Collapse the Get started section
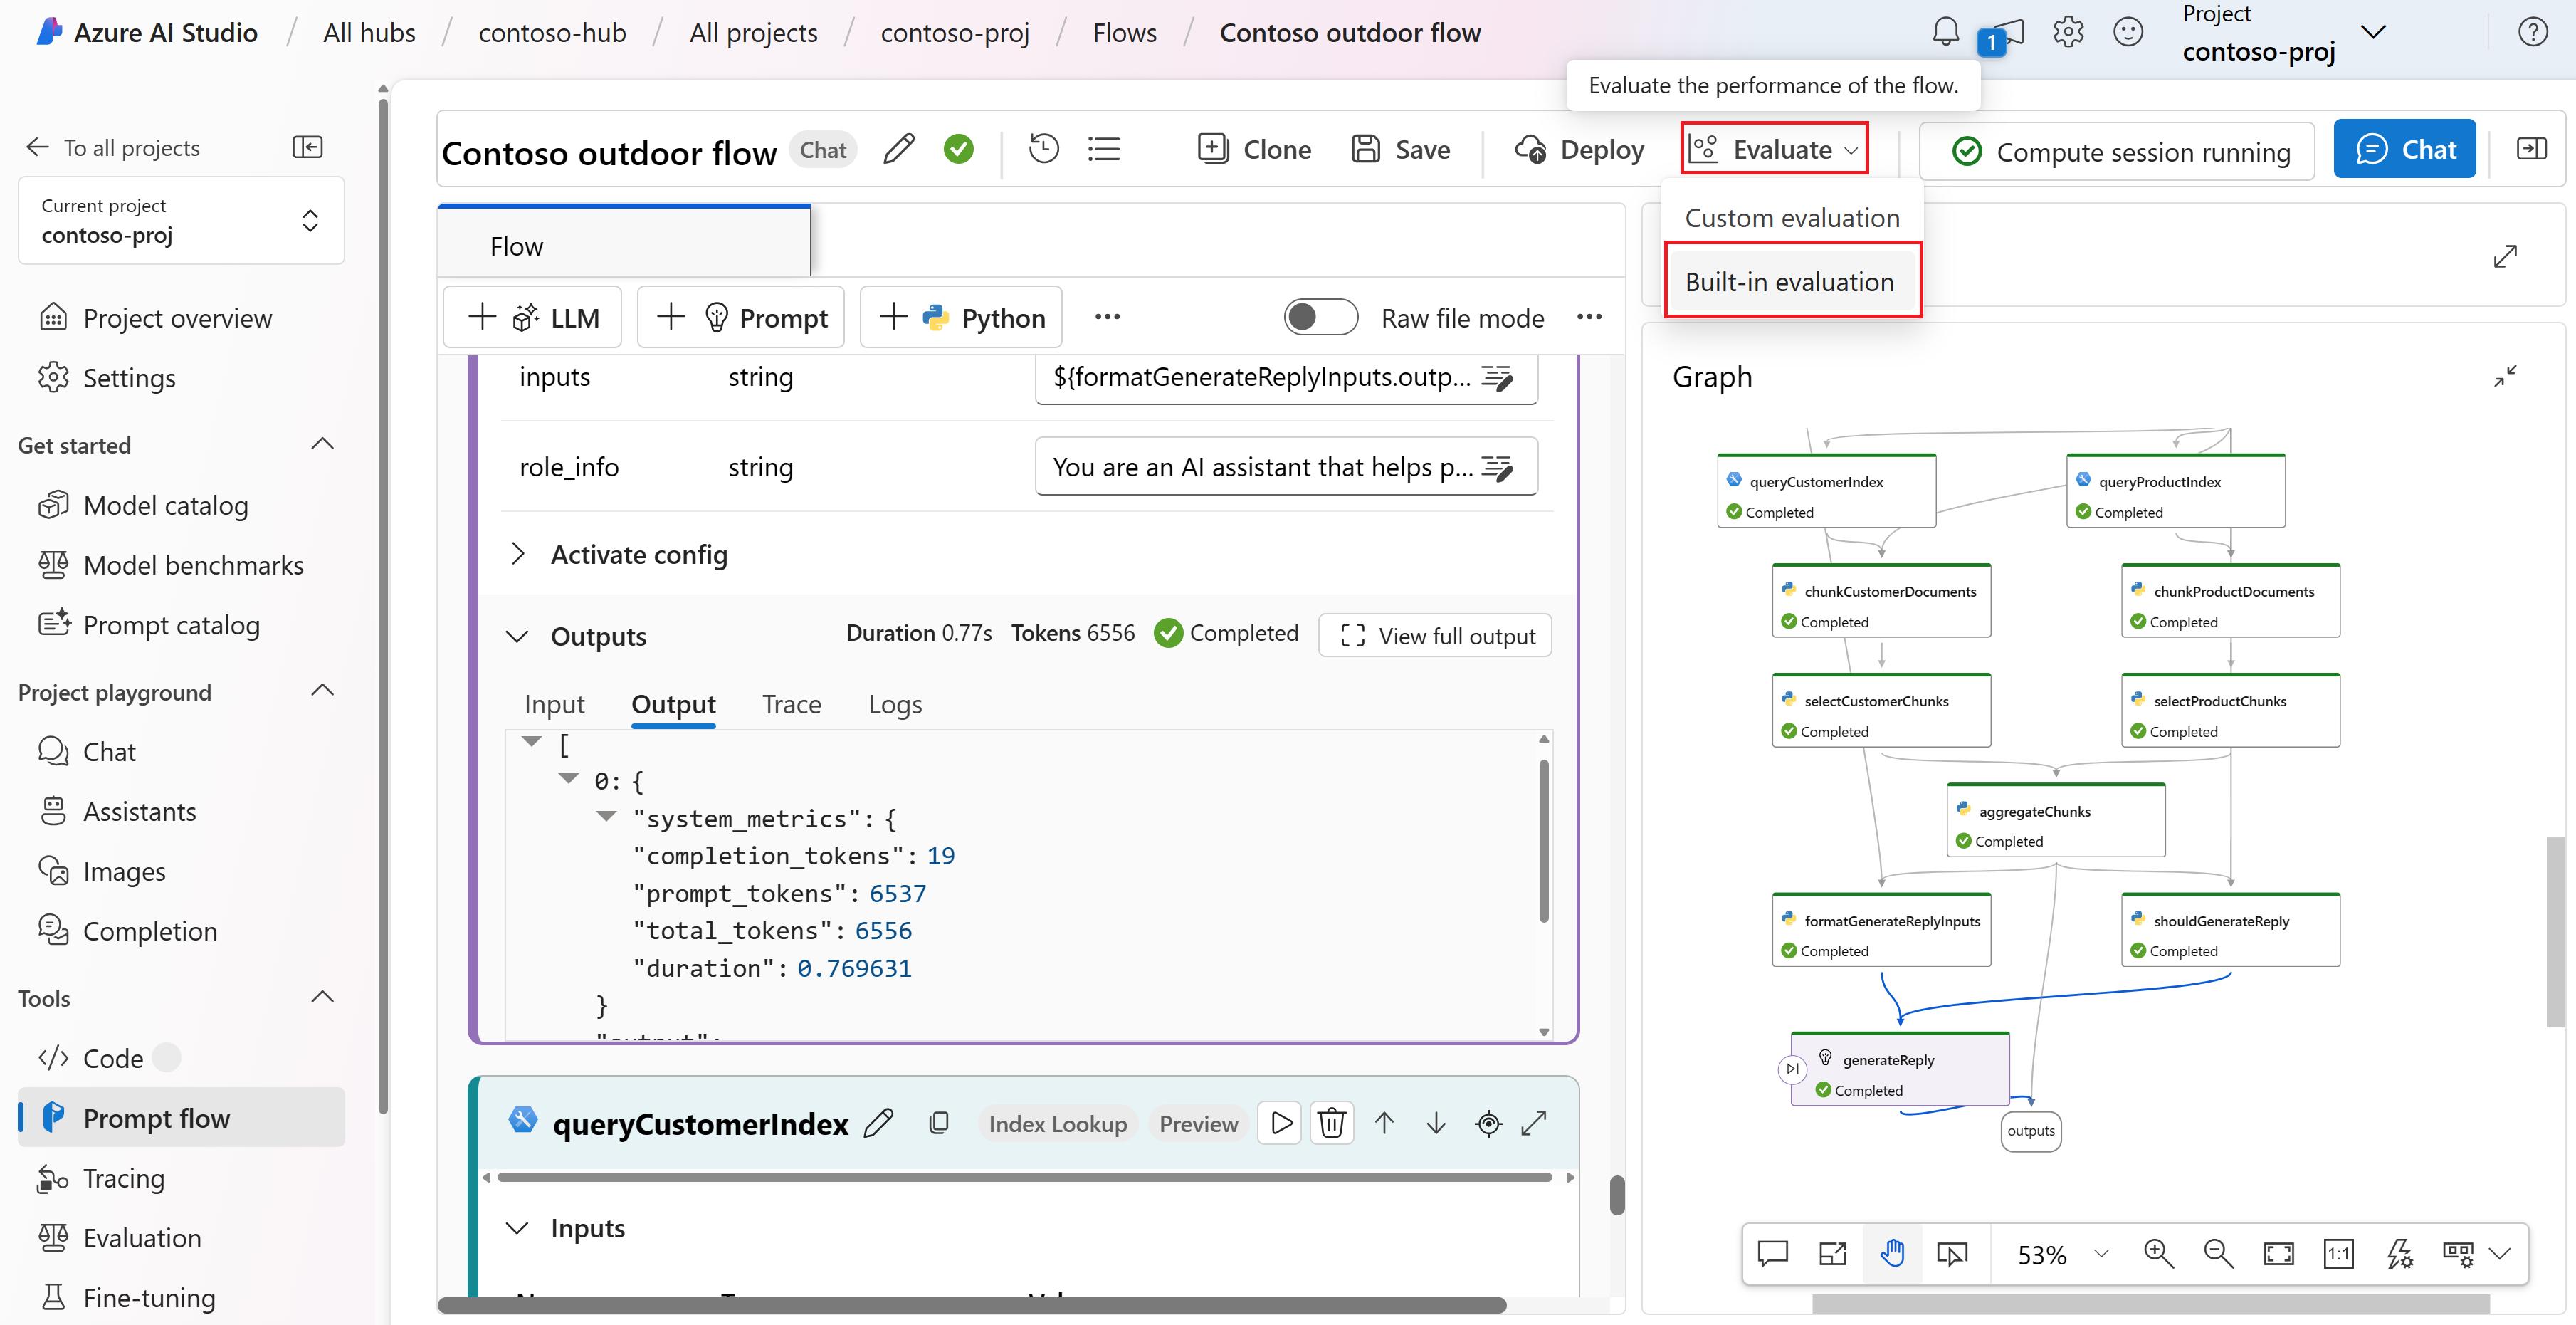This screenshot has width=2576, height=1325. 322,444
